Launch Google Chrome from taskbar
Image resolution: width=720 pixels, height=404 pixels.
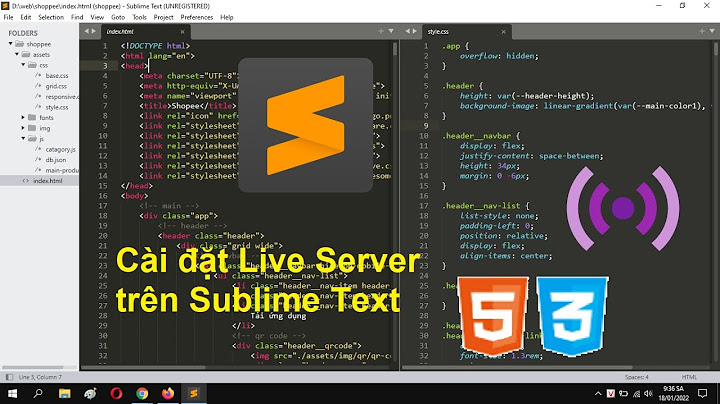tap(142, 393)
